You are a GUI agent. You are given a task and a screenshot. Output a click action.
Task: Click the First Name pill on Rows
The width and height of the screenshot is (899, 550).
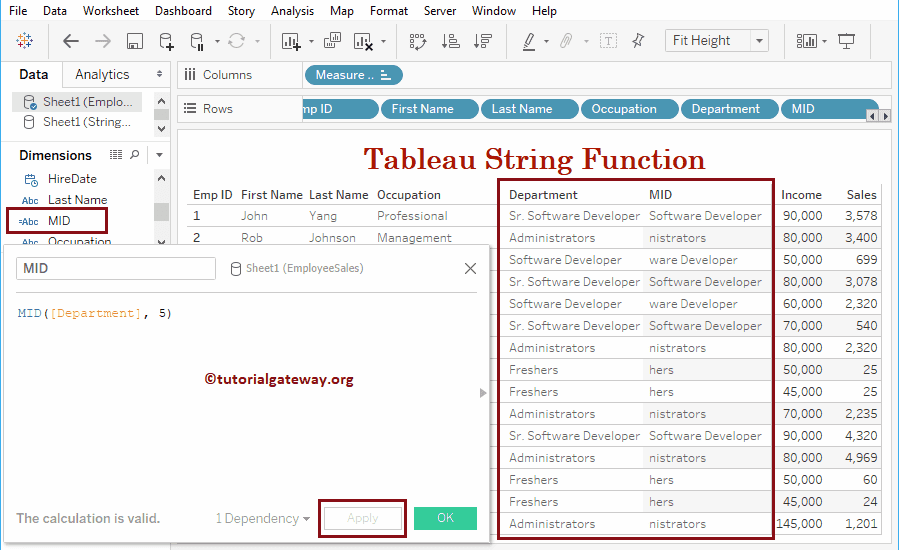pyautogui.click(x=429, y=109)
